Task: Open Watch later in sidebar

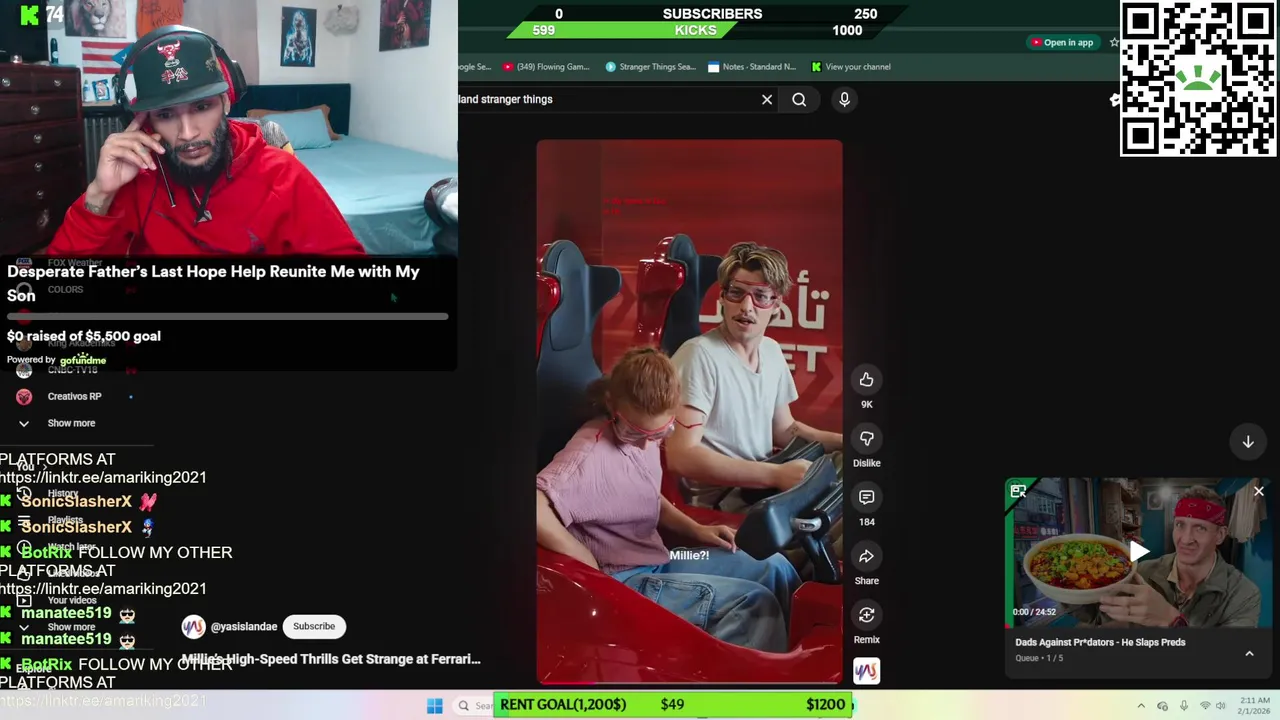Action: click(72, 547)
